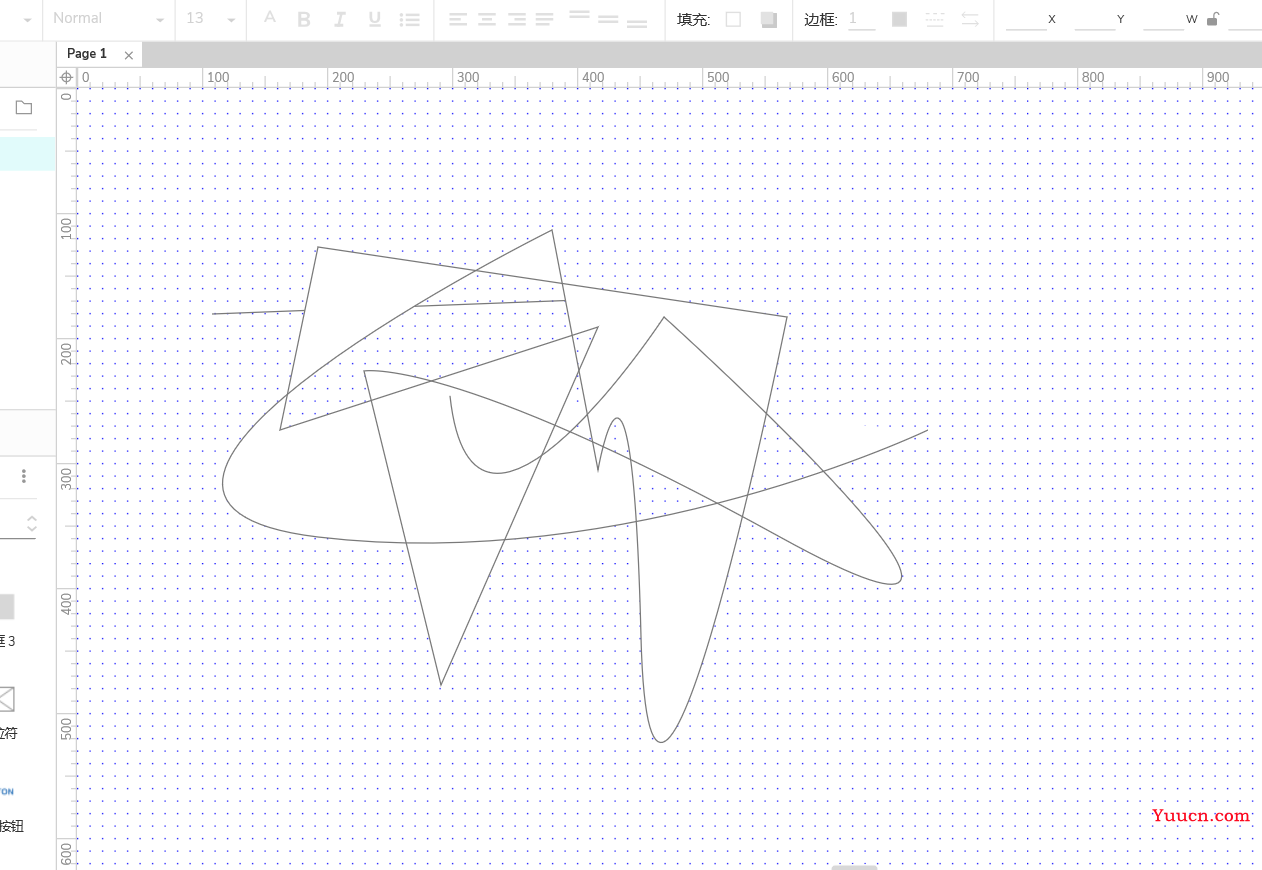Open the font color picker
Viewport: 1262px width, 870px height.
[x=269, y=18]
